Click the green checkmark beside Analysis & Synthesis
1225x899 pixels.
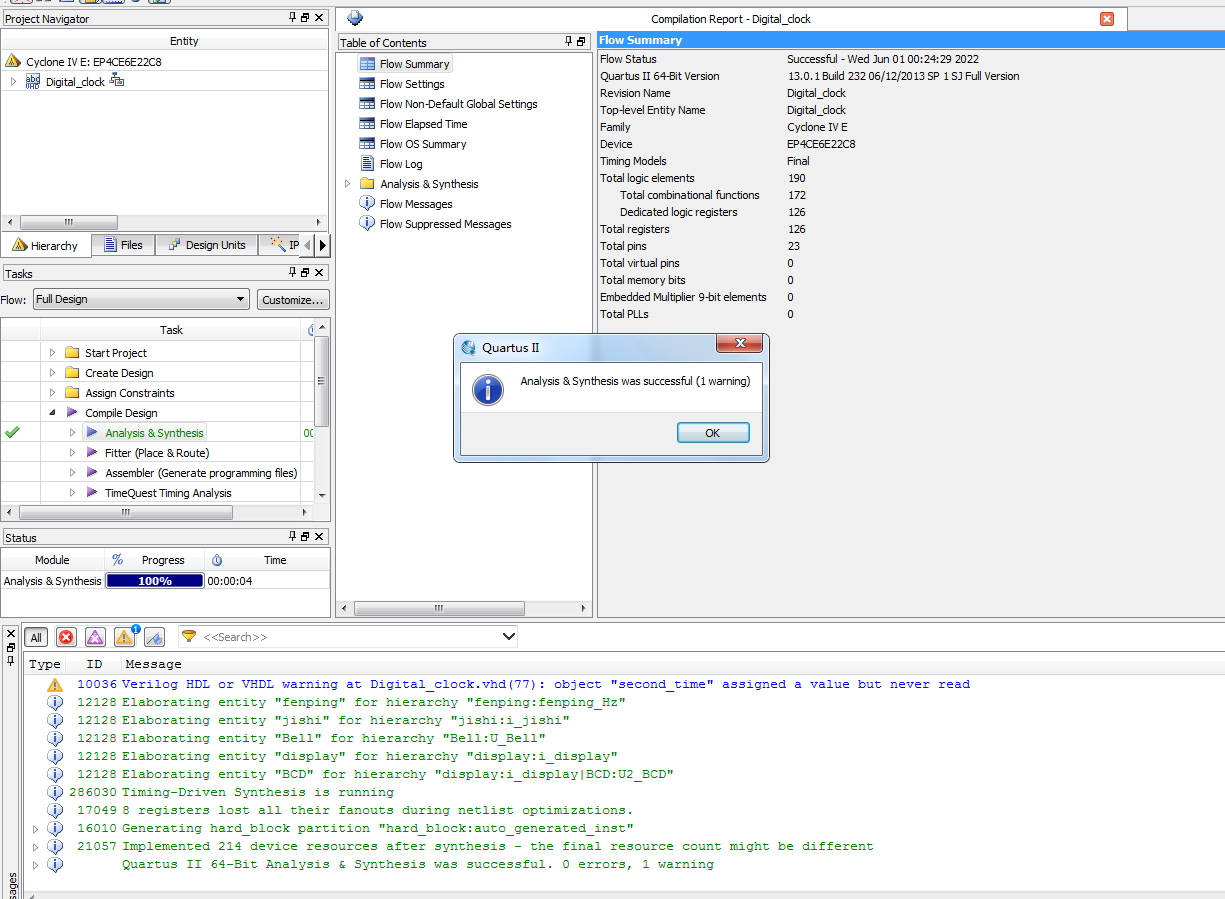tap(12, 432)
